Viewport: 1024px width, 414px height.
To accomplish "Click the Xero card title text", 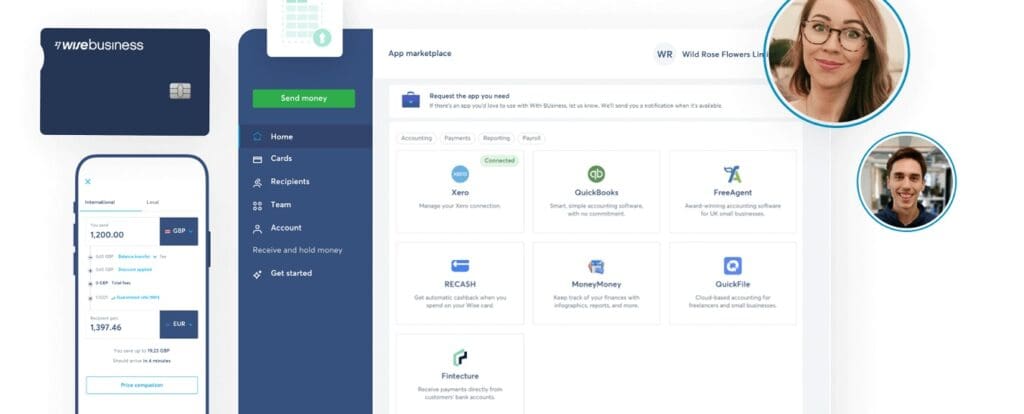I will 460,193.
